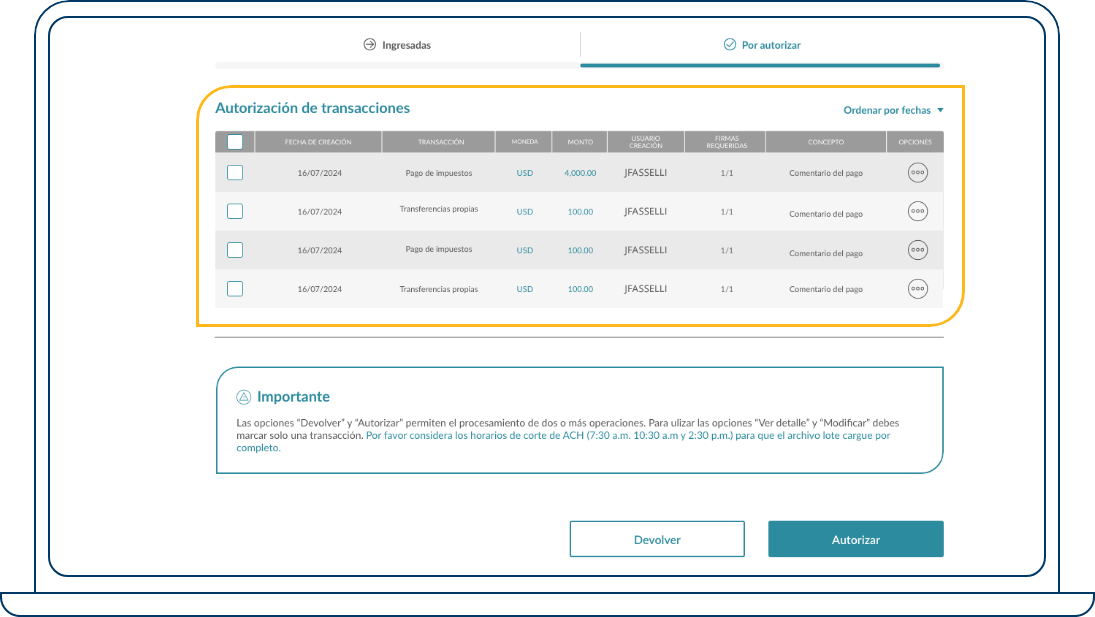Open options menu for 4,000.00 tax payment
1095x617 pixels.
click(x=917, y=173)
